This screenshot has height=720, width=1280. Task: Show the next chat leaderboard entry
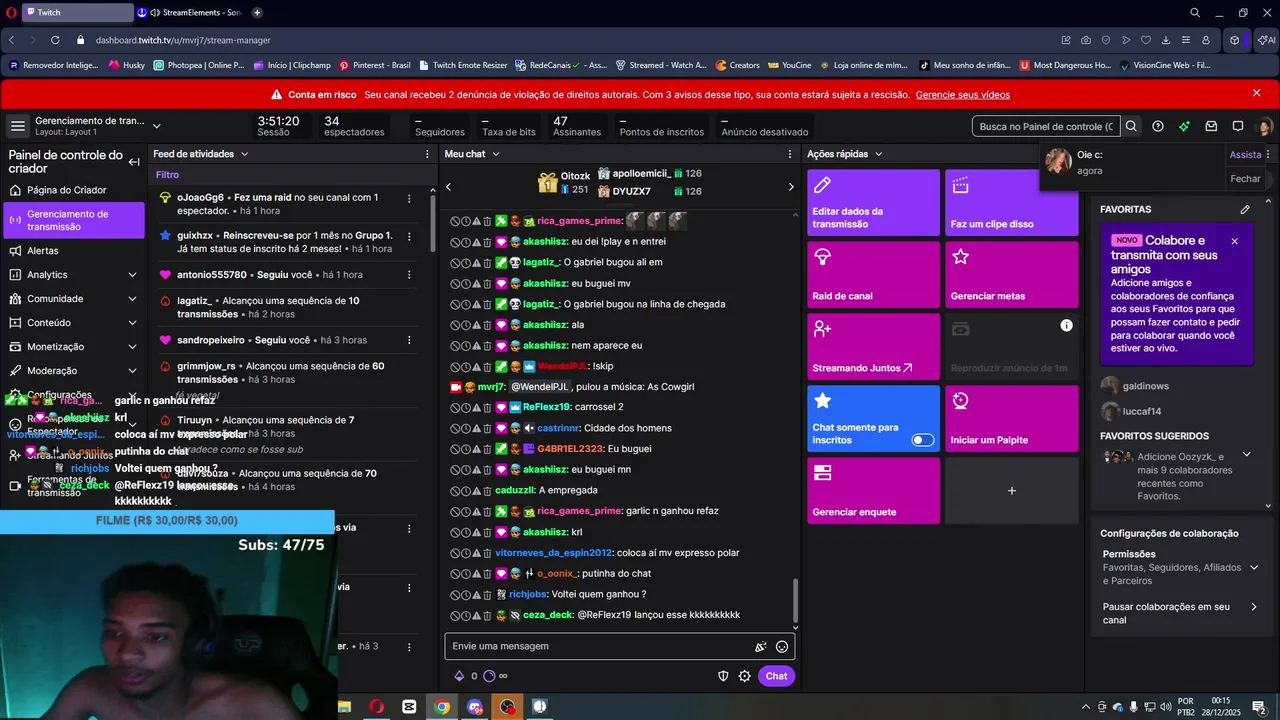click(x=791, y=187)
